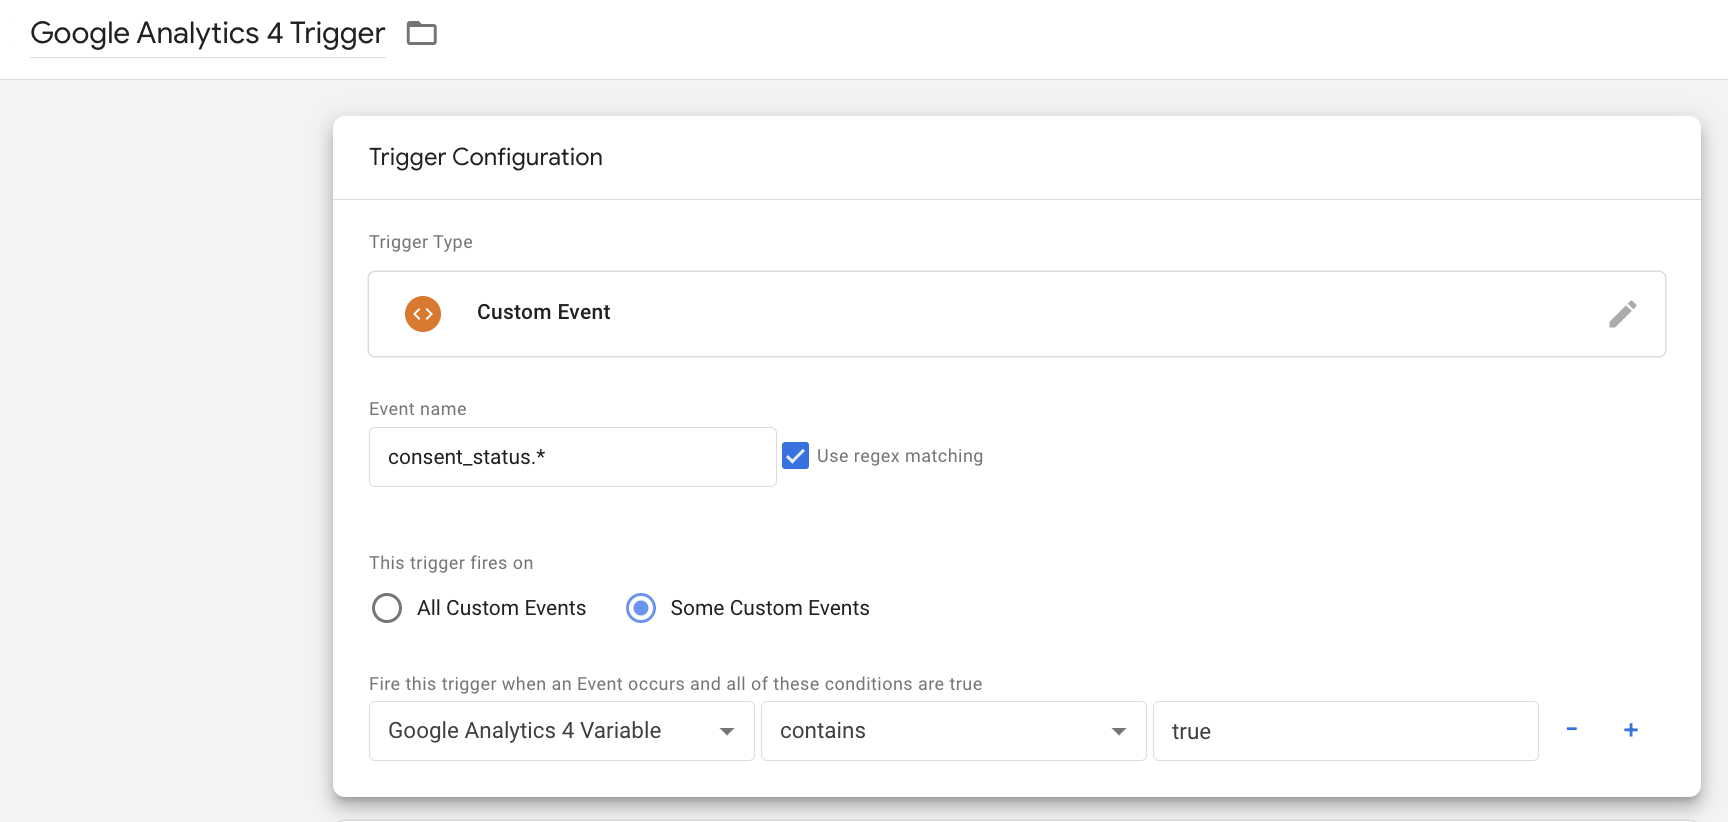This screenshot has height=822, width=1728.
Task: Edit the trigger type with pencil icon
Action: point(1622,314)
